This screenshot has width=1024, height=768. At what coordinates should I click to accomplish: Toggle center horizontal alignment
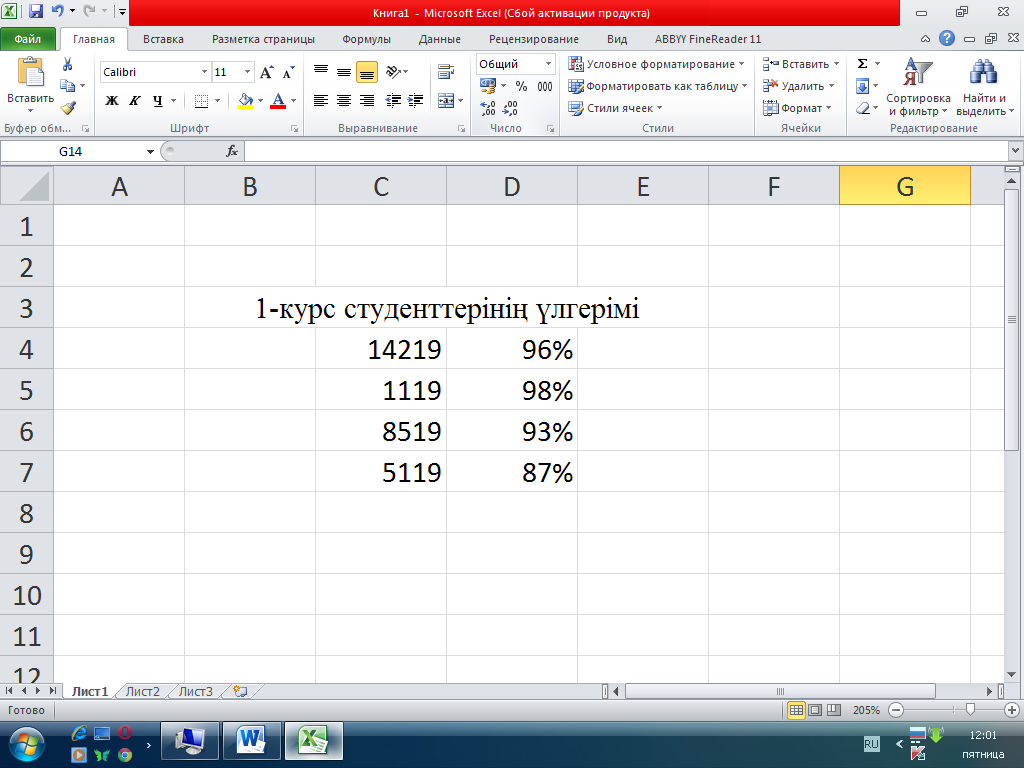tap(344, 100)
